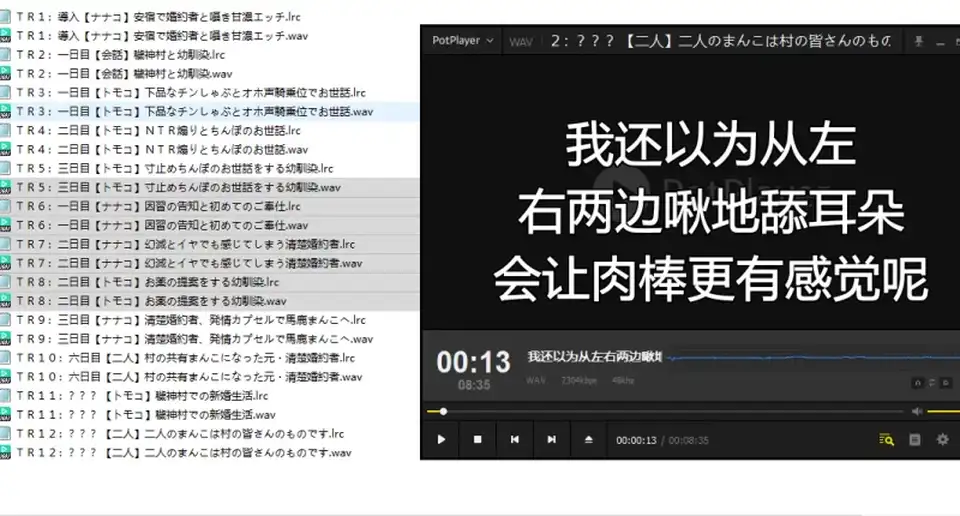
Task: Select the TR7 .wav file media icon
Action: [x=6, y=263]
